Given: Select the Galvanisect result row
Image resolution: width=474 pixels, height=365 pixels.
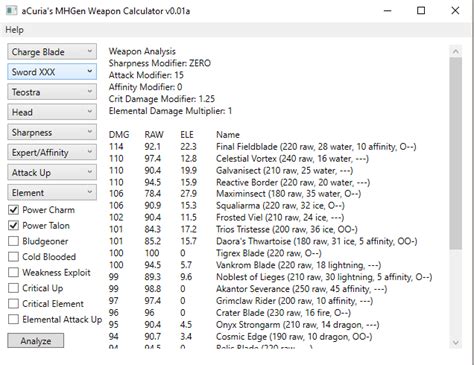Looking at the screenshot, I should coord(231,171).
